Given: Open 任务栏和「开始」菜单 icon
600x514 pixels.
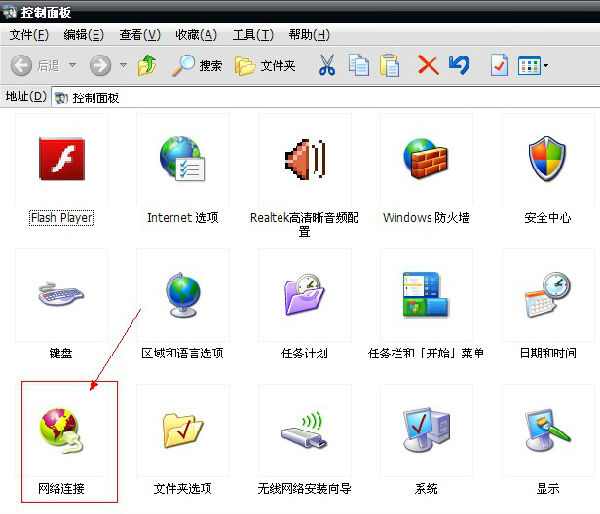Looking at the screenshot, I should pyautogui.click(x=426, y=294).
